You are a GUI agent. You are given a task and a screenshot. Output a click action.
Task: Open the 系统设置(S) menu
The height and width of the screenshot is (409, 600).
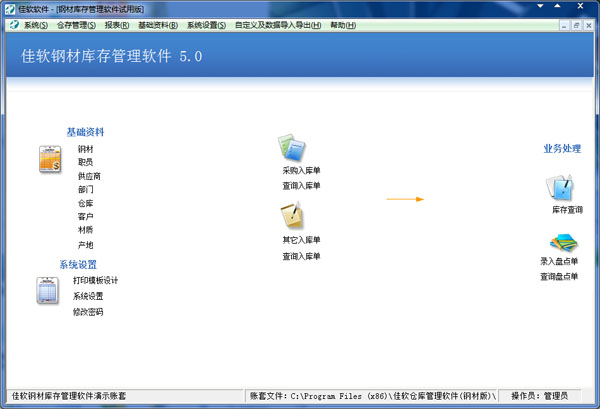tap(206, 25)
